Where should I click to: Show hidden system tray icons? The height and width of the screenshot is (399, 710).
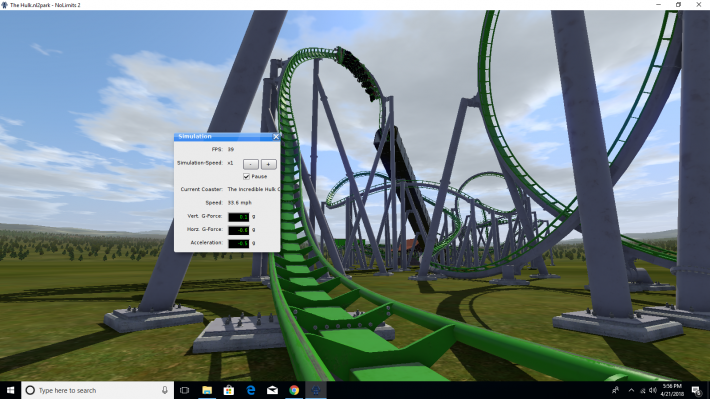point(631,390)
